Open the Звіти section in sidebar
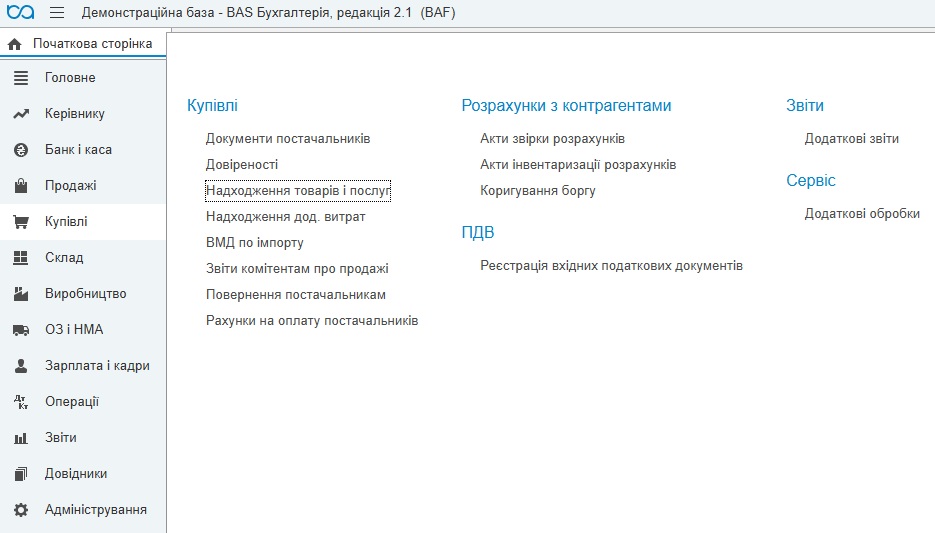The image size is (935, 533). 60,438
